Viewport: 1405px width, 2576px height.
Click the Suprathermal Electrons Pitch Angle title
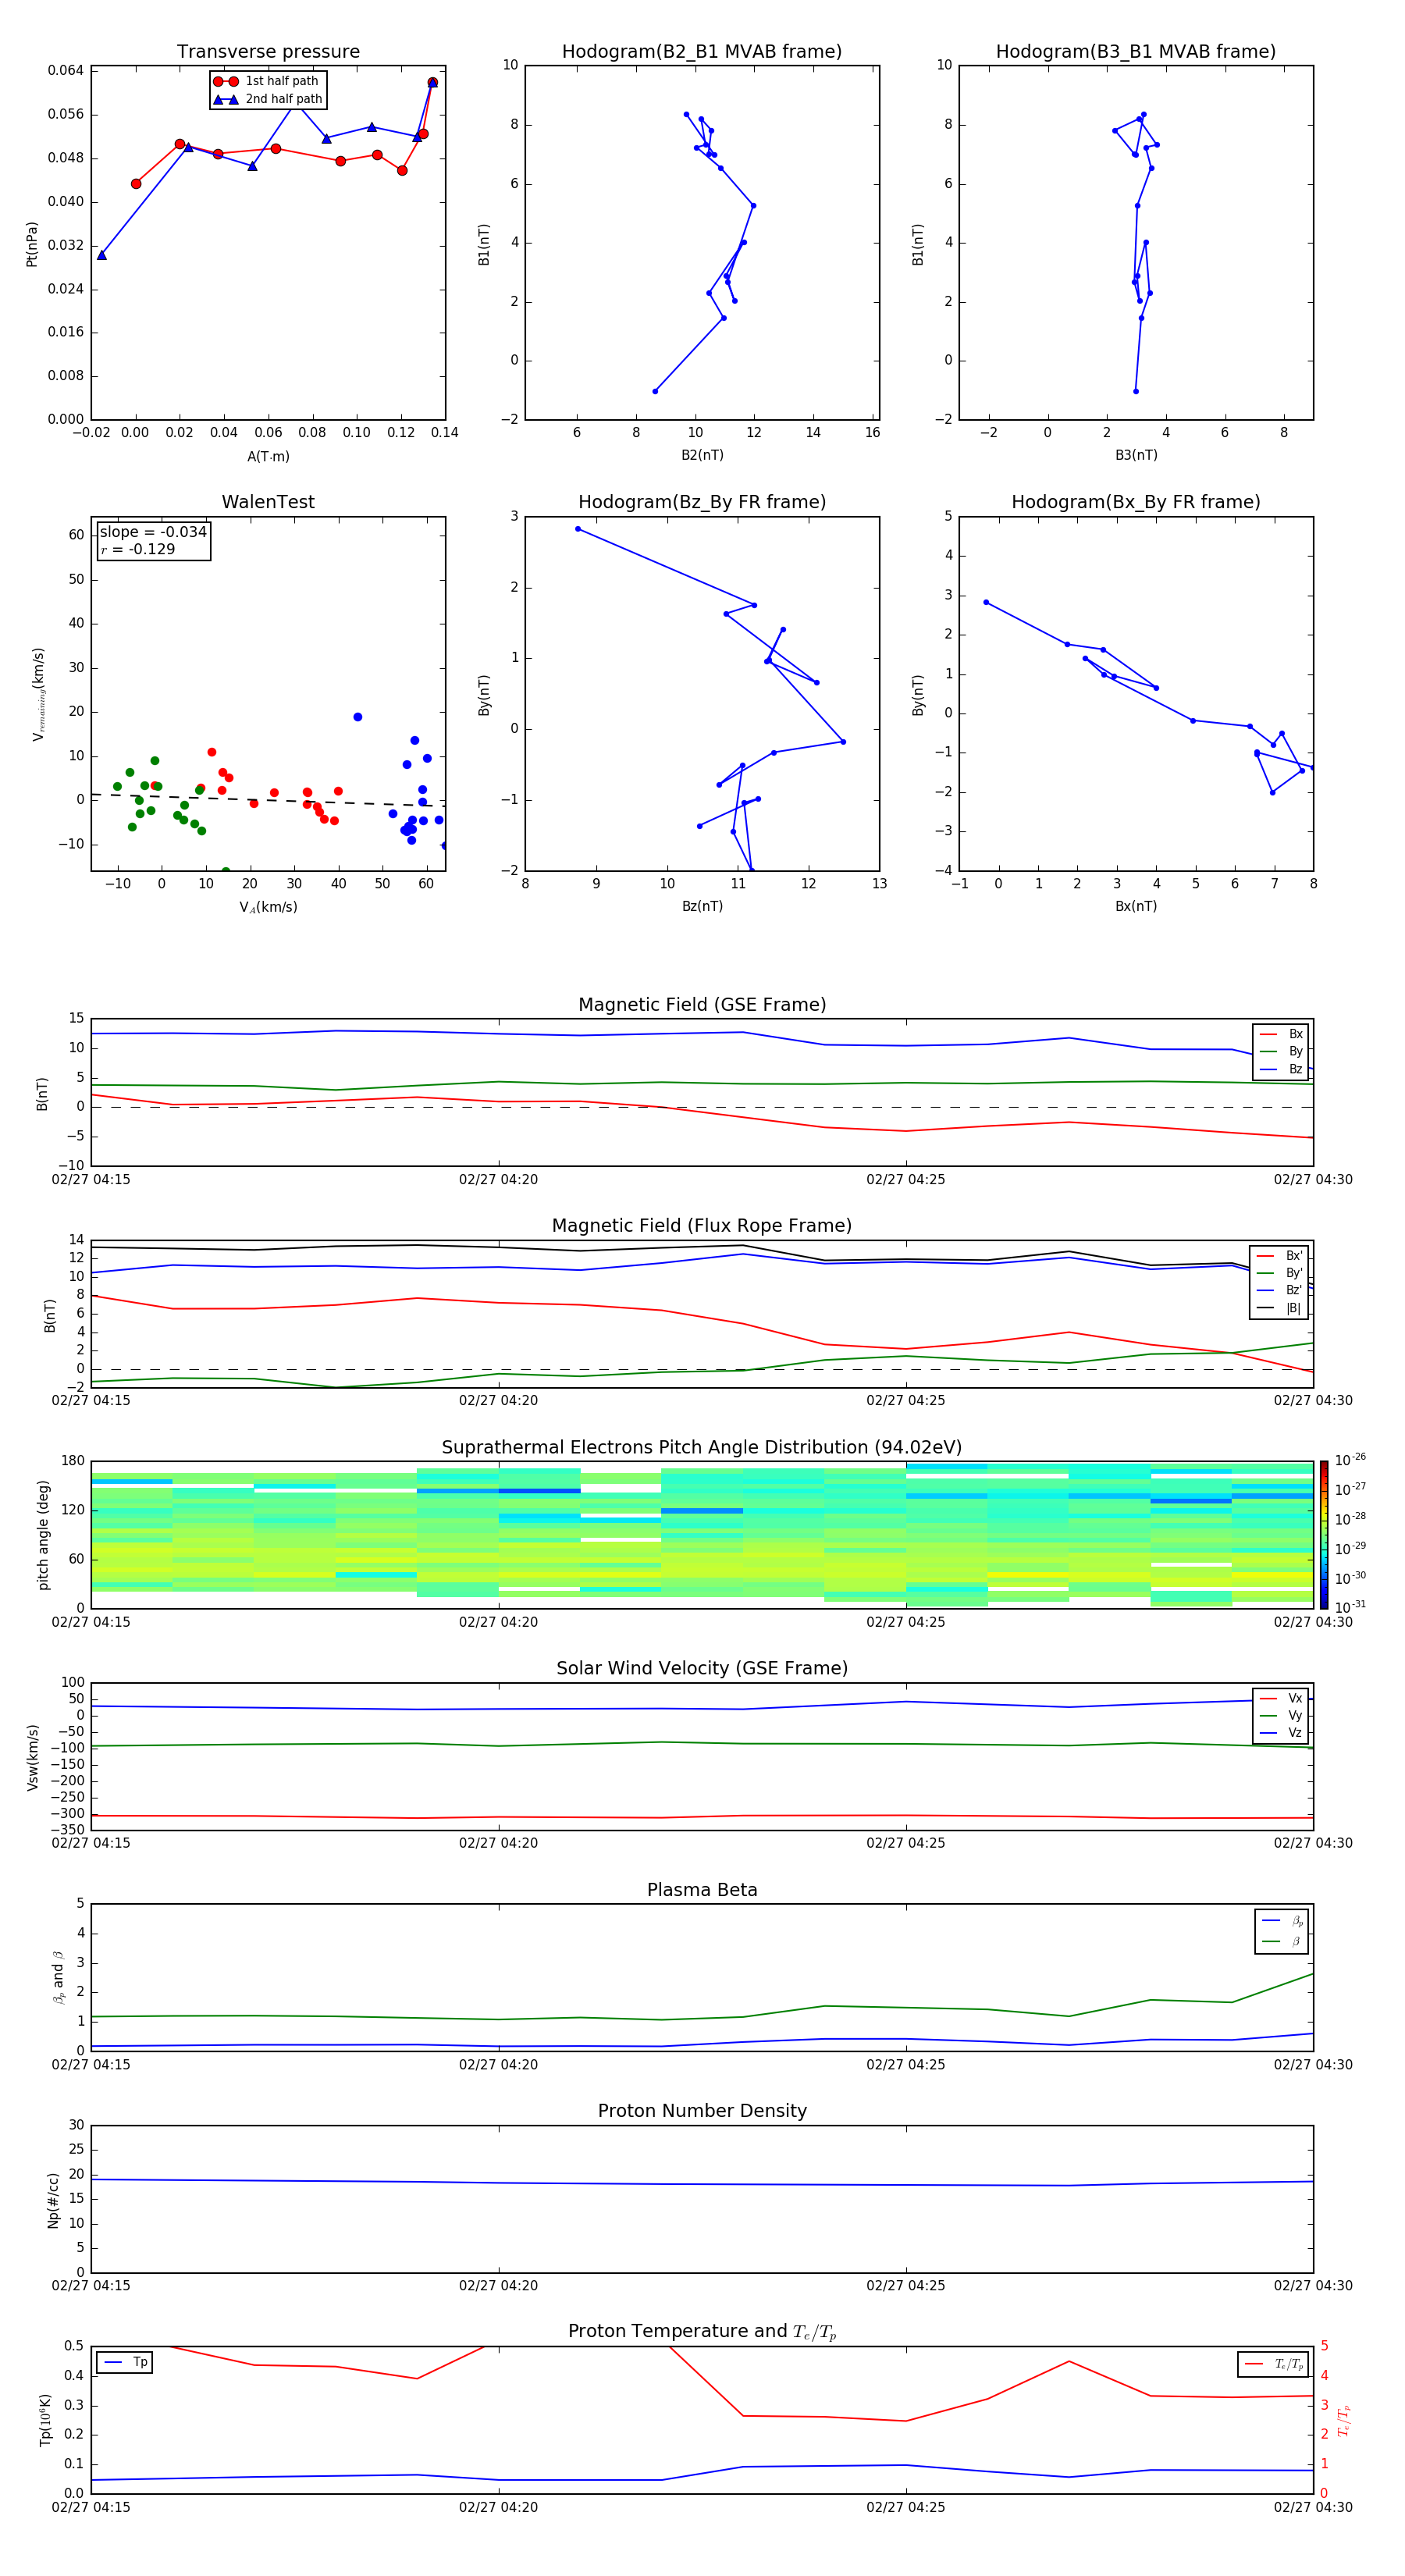coord(702,1448)
